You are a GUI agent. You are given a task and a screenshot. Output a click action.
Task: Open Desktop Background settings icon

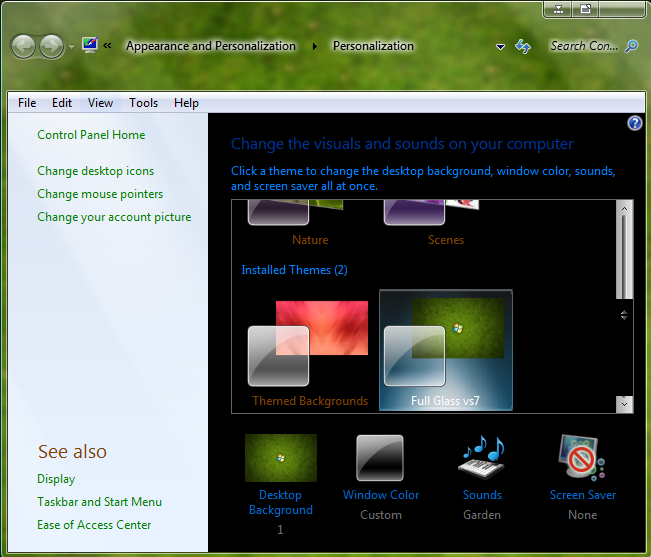281,458
